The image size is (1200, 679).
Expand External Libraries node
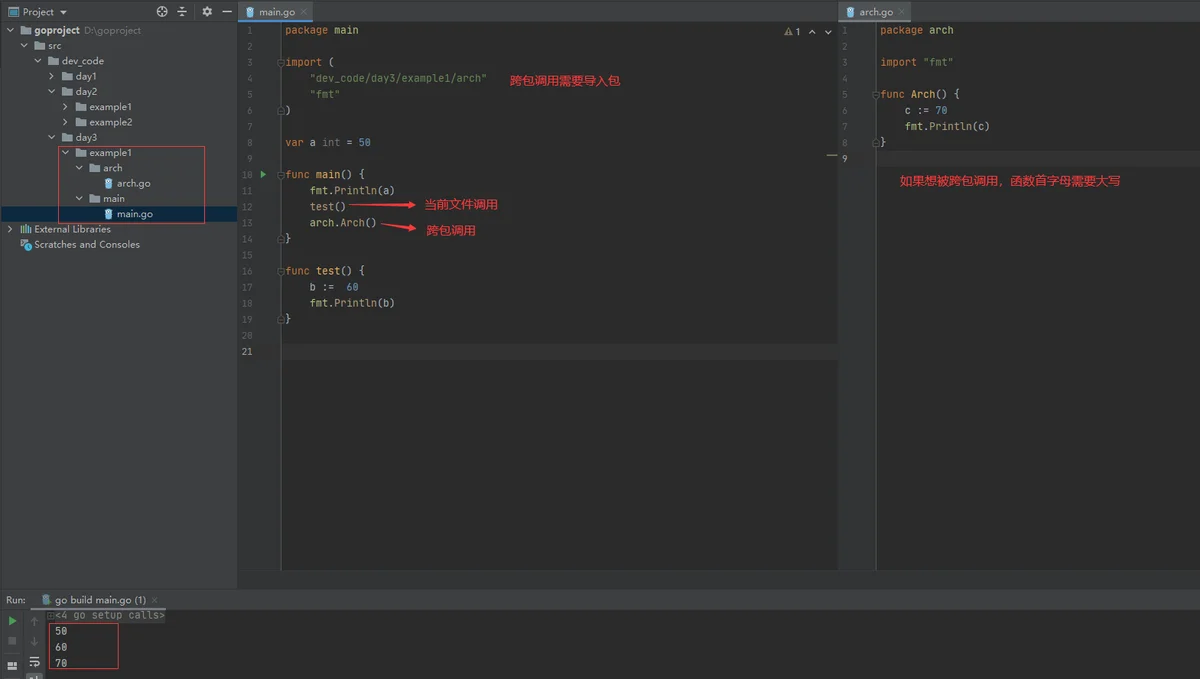[x=11, y=229]
